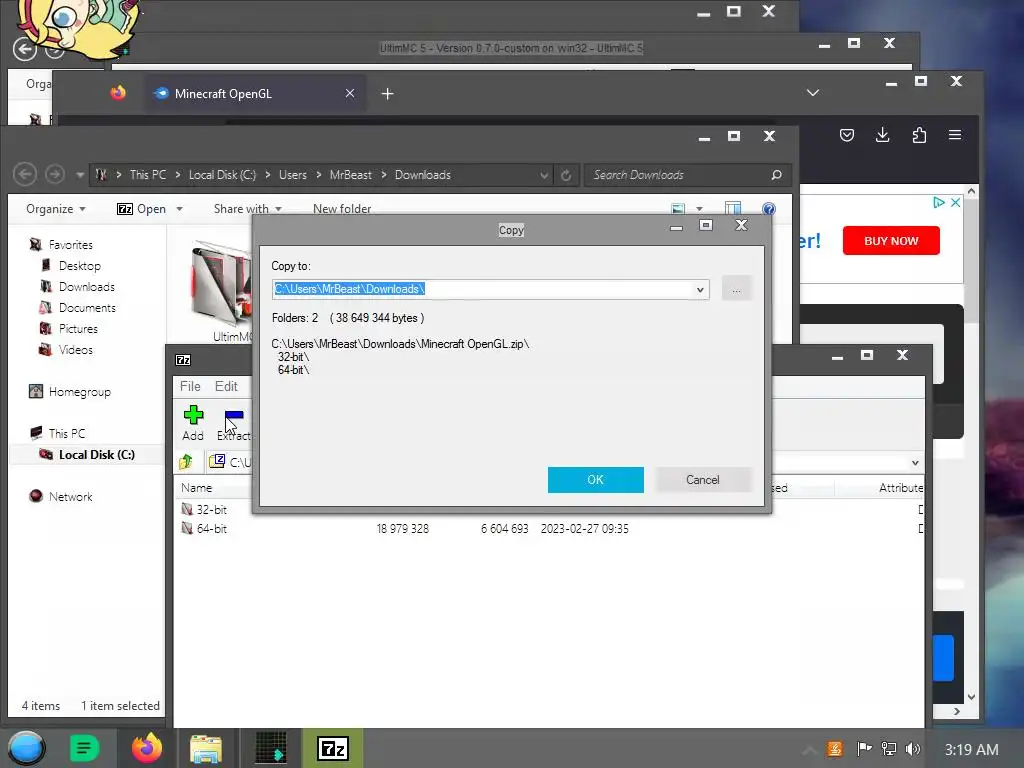Viewport: 1024px width, 768px height.
Task: Click Users in the breadcrumb path
Action: (x=293, y=174)
